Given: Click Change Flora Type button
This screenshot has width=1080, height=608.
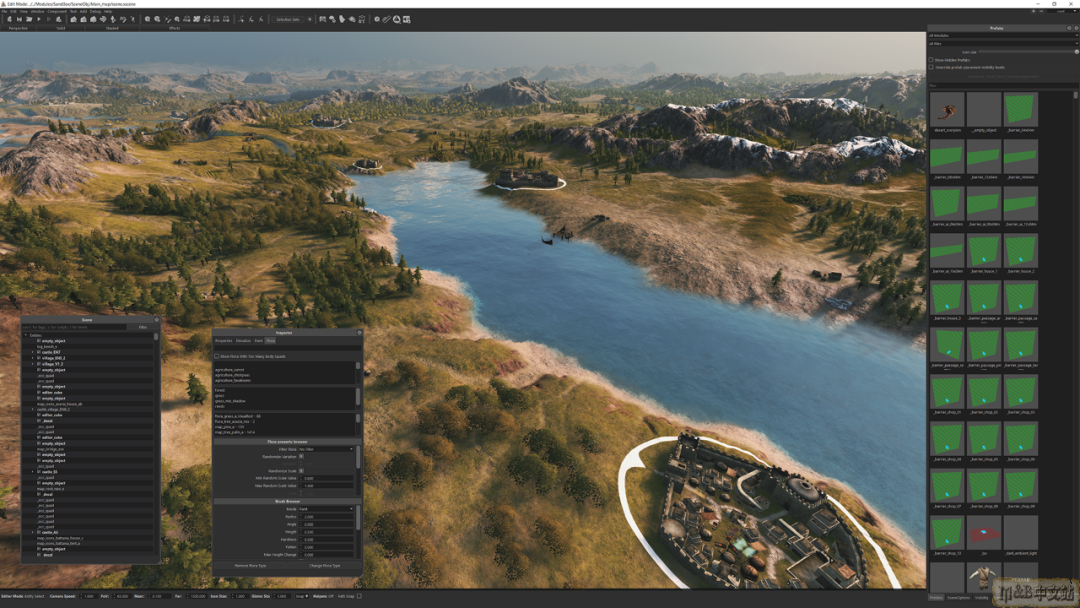Looking at the screenshot, I should tap(324, 565).
